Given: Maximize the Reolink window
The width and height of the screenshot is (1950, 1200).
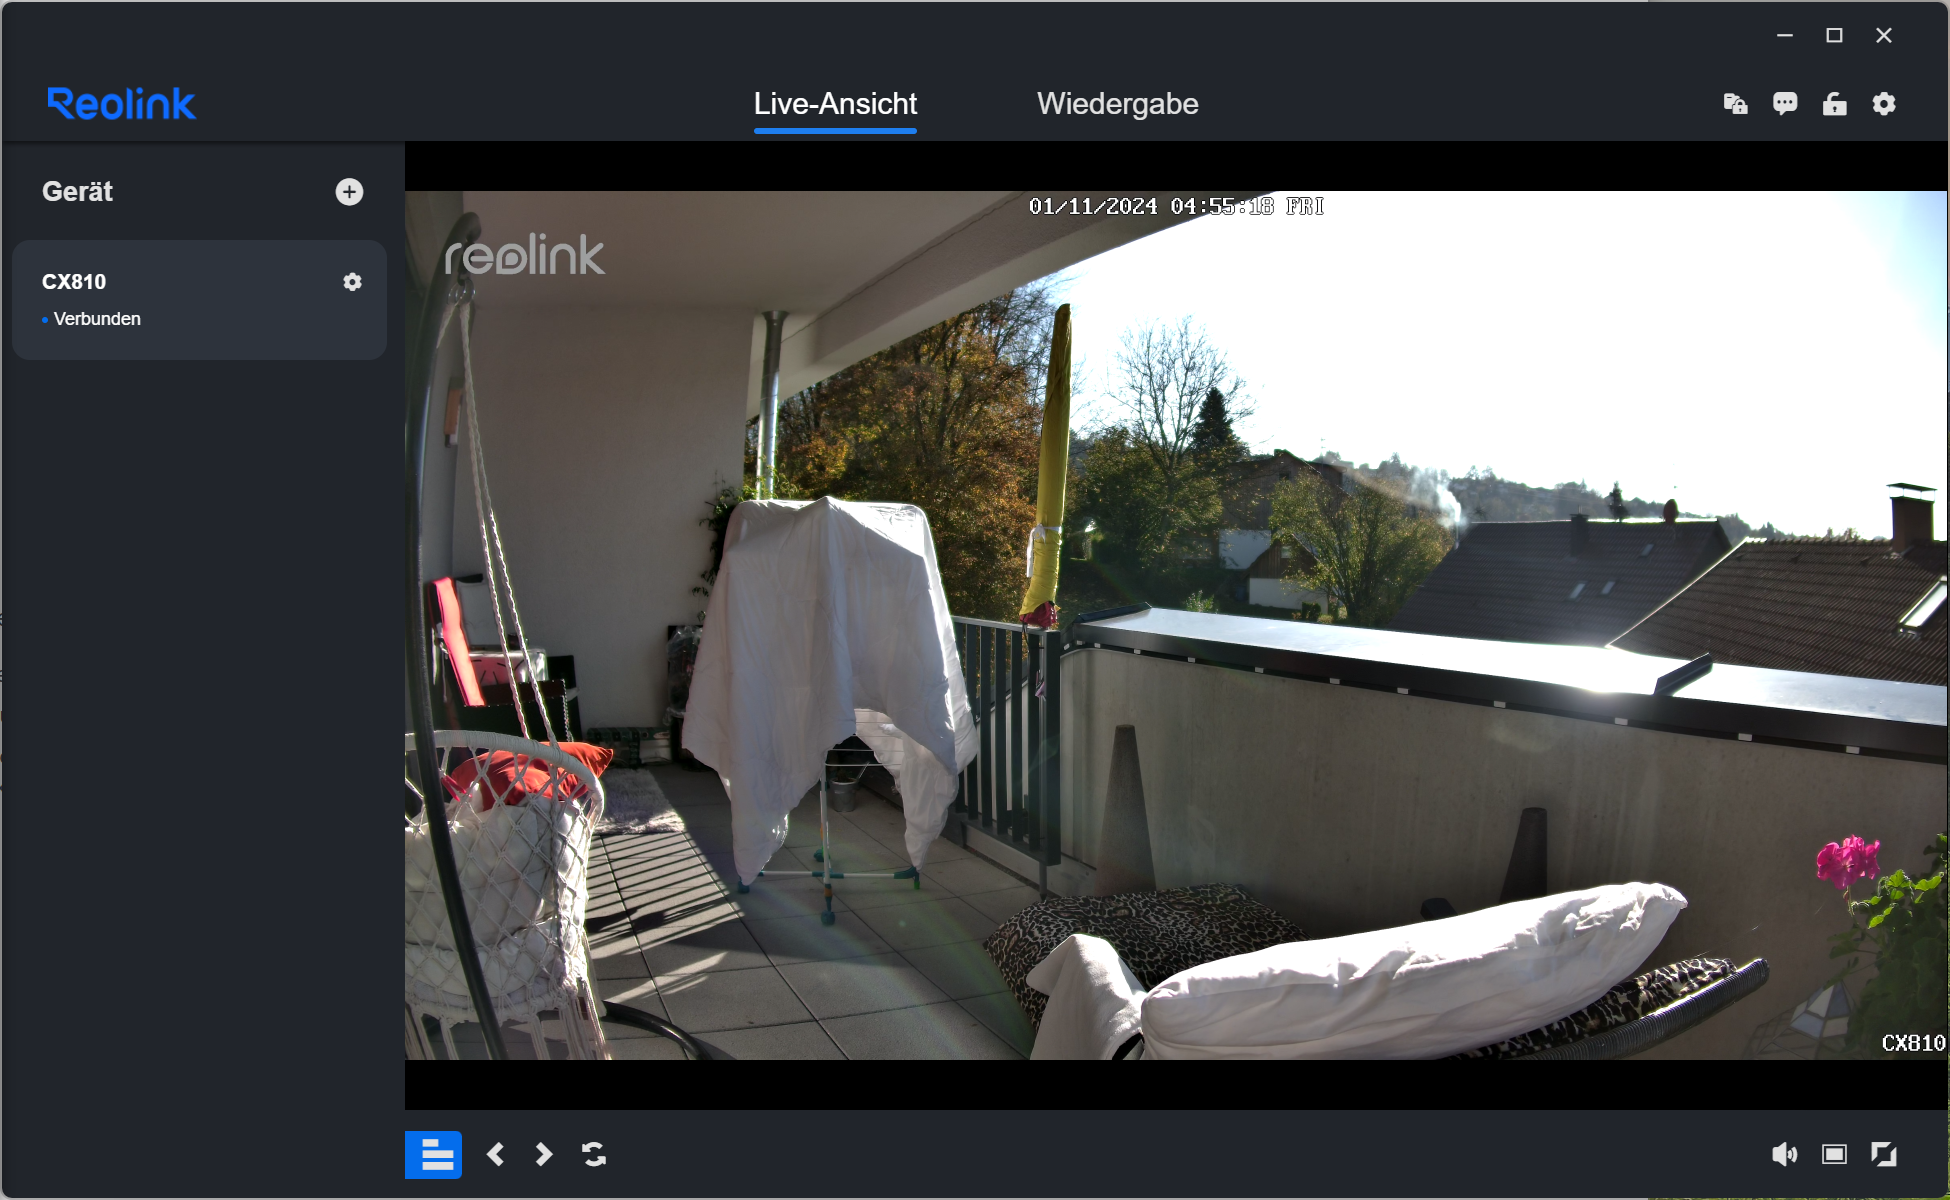Looking at the screenshot, I should click(1834, 36).
